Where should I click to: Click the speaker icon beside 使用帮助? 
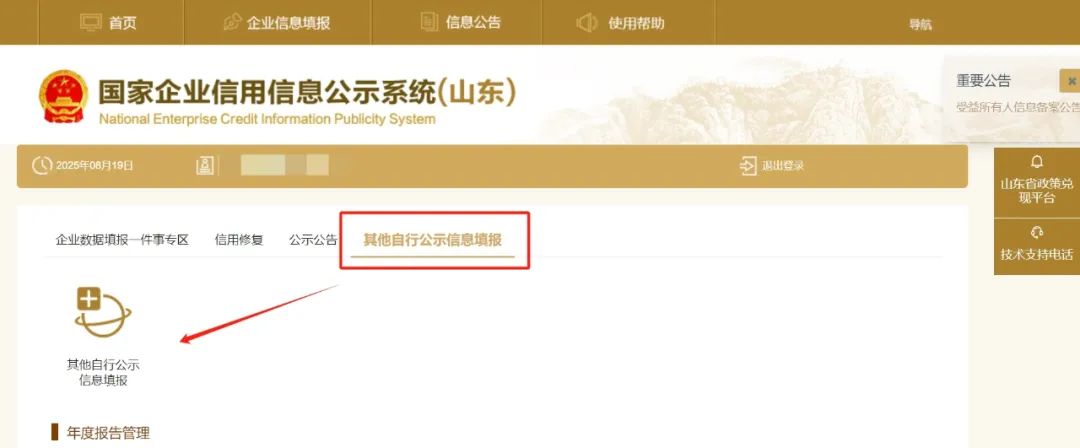586,23
